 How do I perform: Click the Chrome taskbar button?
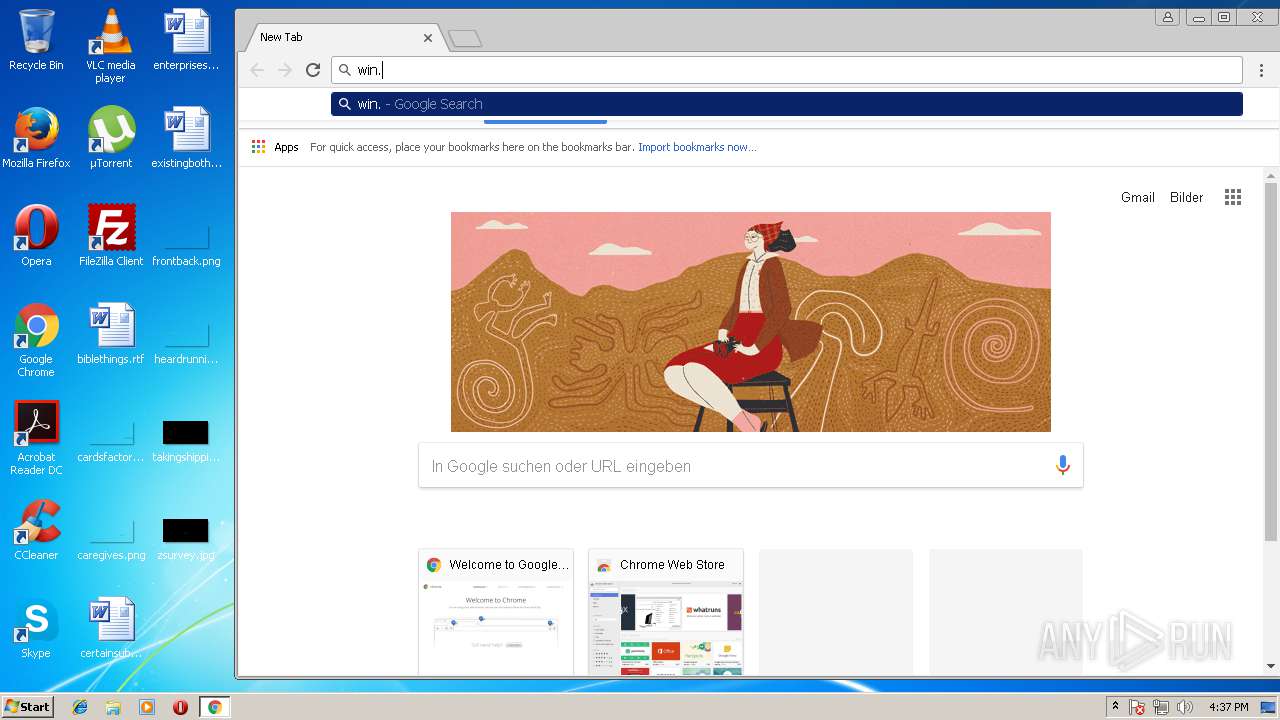[214, 707]
